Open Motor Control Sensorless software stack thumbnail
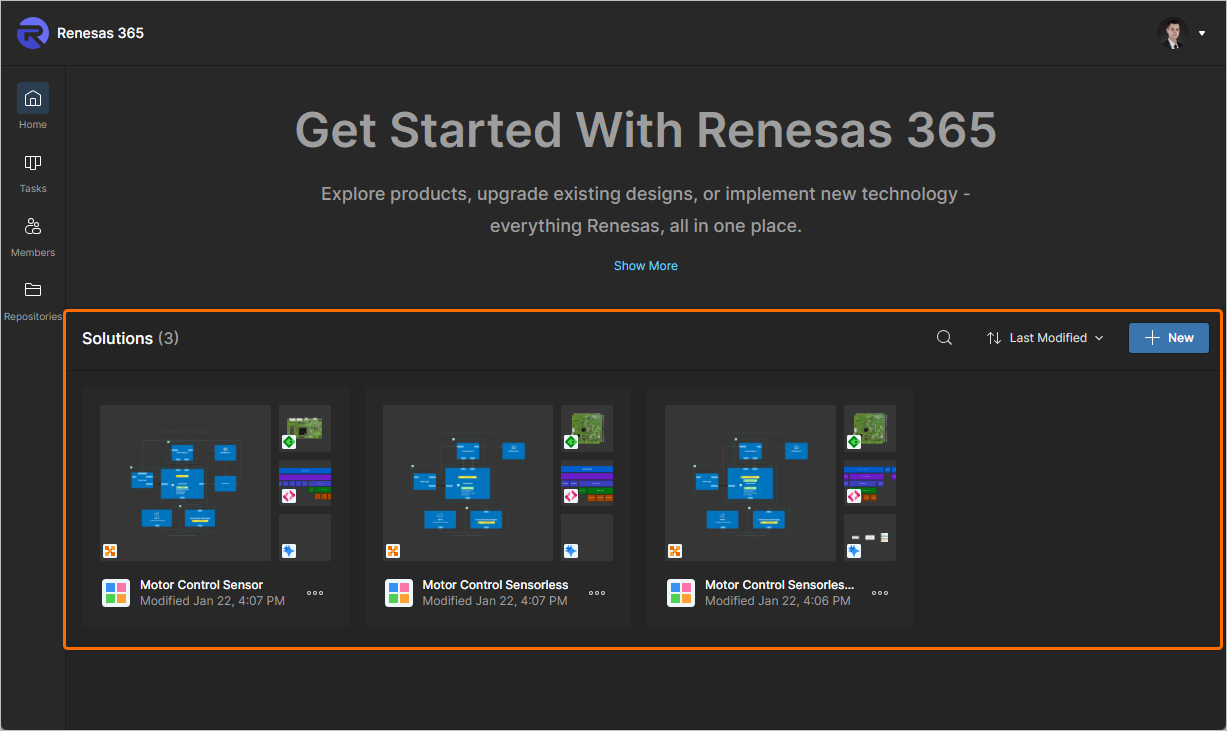The width and height of the screenshot is (1227, 731). click(587, 482)
